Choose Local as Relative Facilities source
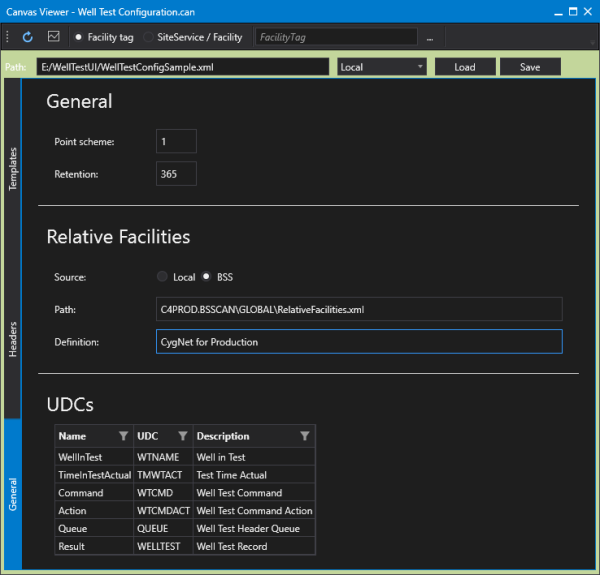The width and height of the screenshot is (600, 575). tap(162, 276)
